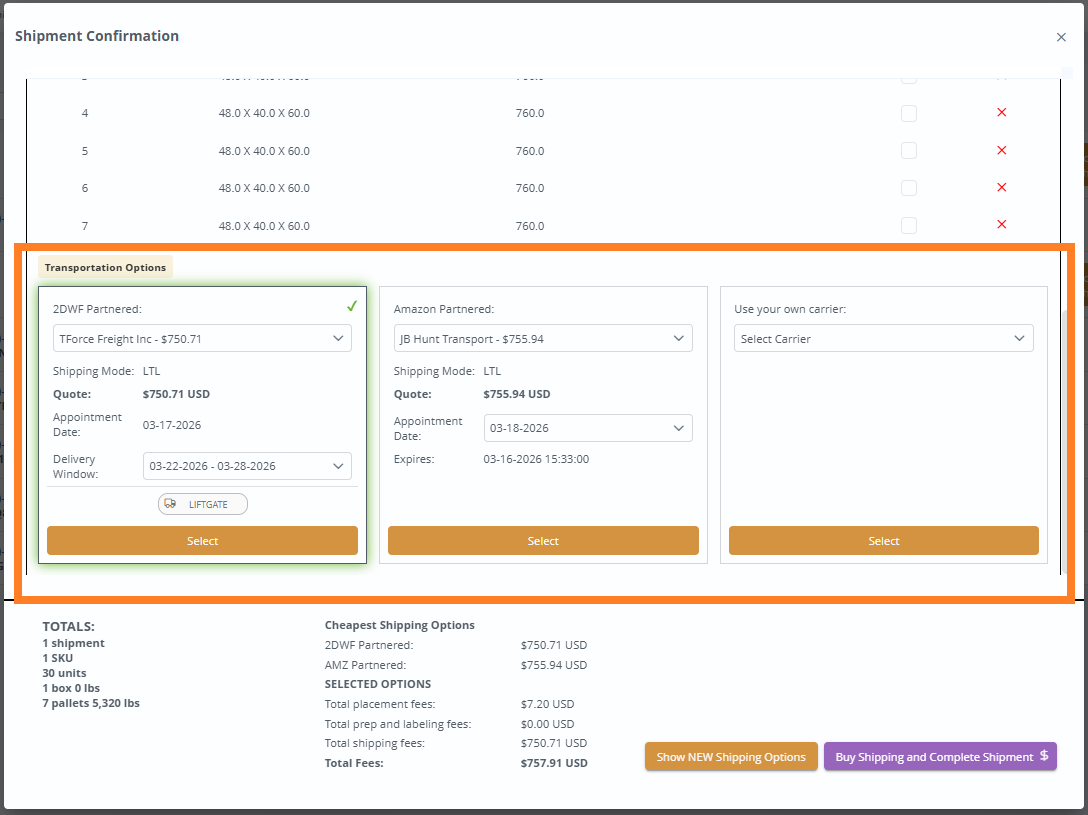Enable the checkbox on pallet row 7
The height and width of the screenshot is (815, 1088).
click(x=908, y=226)
